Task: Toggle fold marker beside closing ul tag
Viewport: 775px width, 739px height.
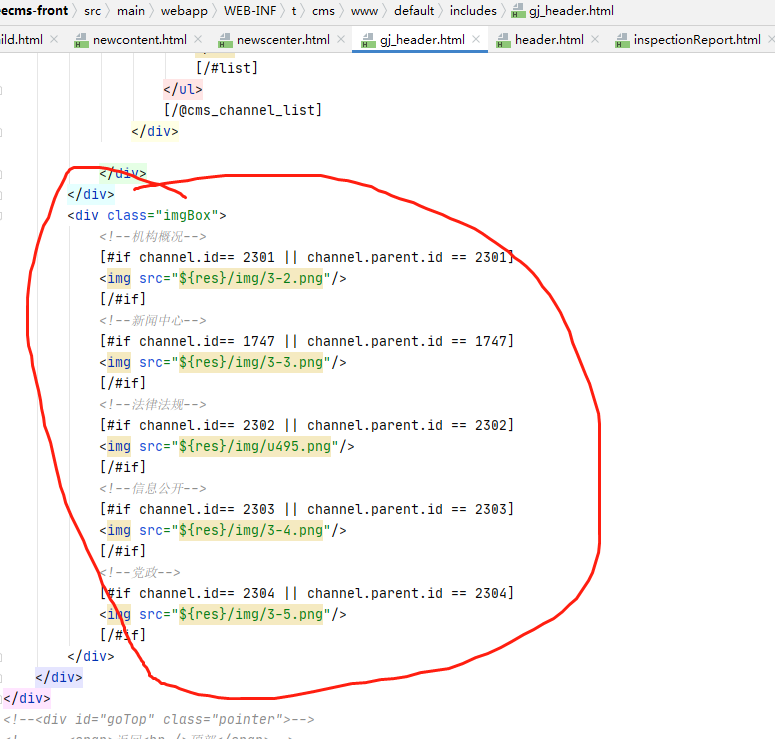Action: pyautogui.click(x=3, y=89)
